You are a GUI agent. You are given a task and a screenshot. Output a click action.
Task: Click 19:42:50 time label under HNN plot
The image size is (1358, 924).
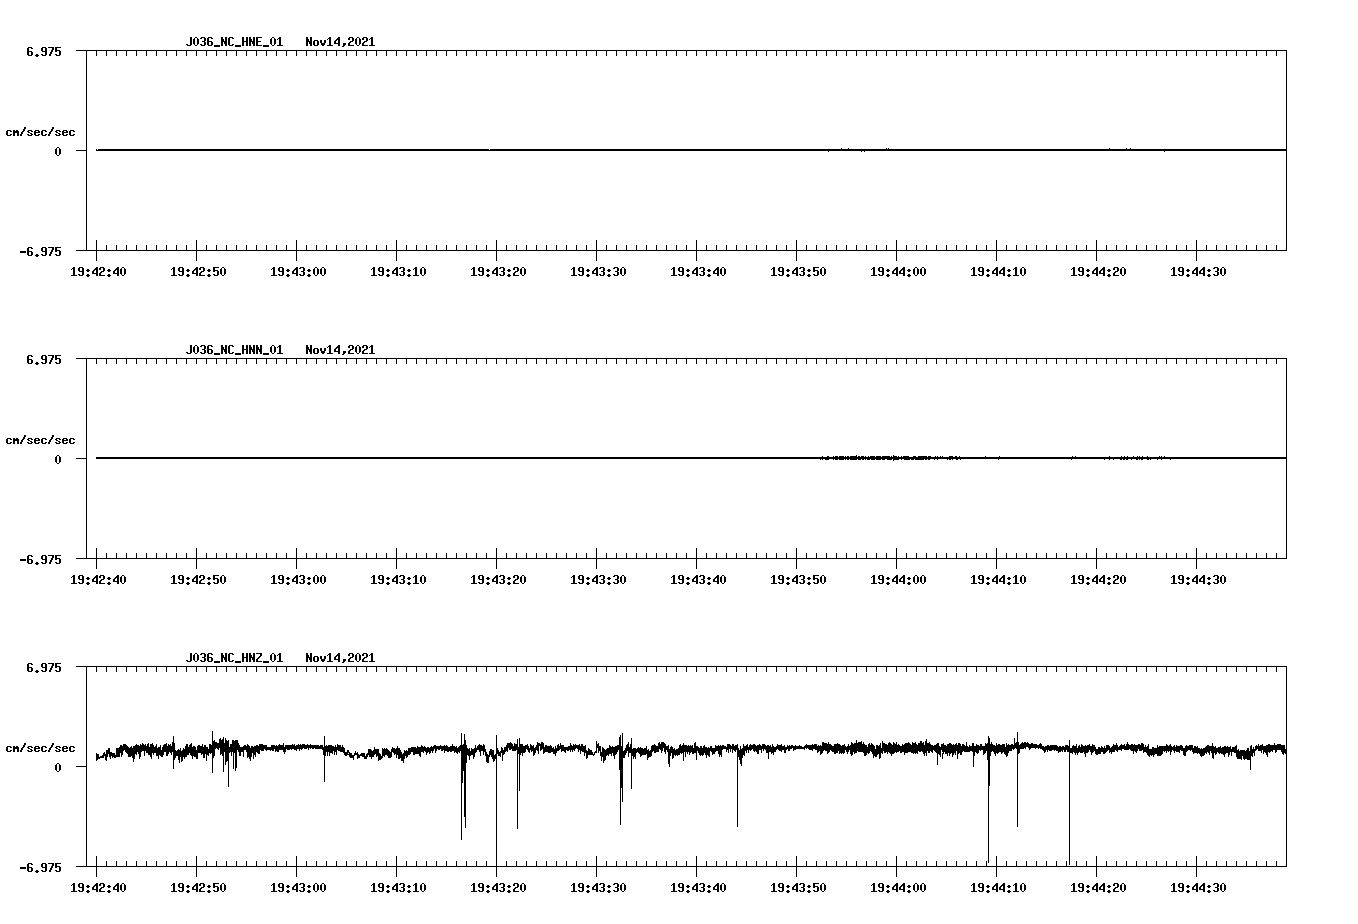(x=198, y=580)
